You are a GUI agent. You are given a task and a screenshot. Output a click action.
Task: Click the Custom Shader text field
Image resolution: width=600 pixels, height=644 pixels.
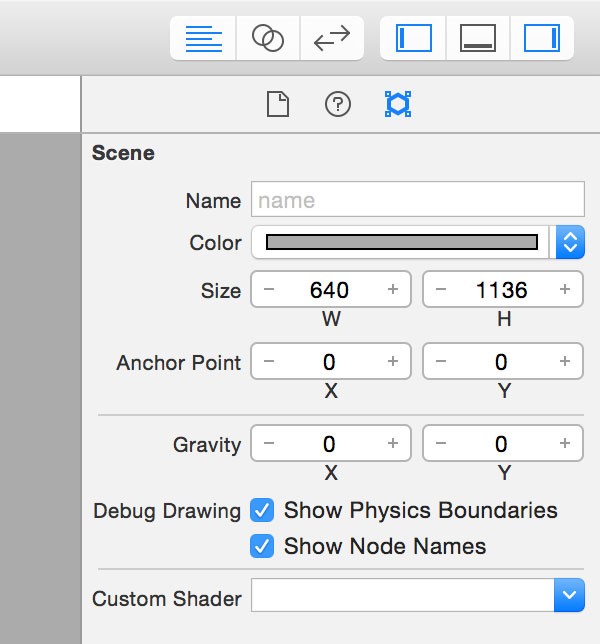pyautogui.click(x=402, y=595)
